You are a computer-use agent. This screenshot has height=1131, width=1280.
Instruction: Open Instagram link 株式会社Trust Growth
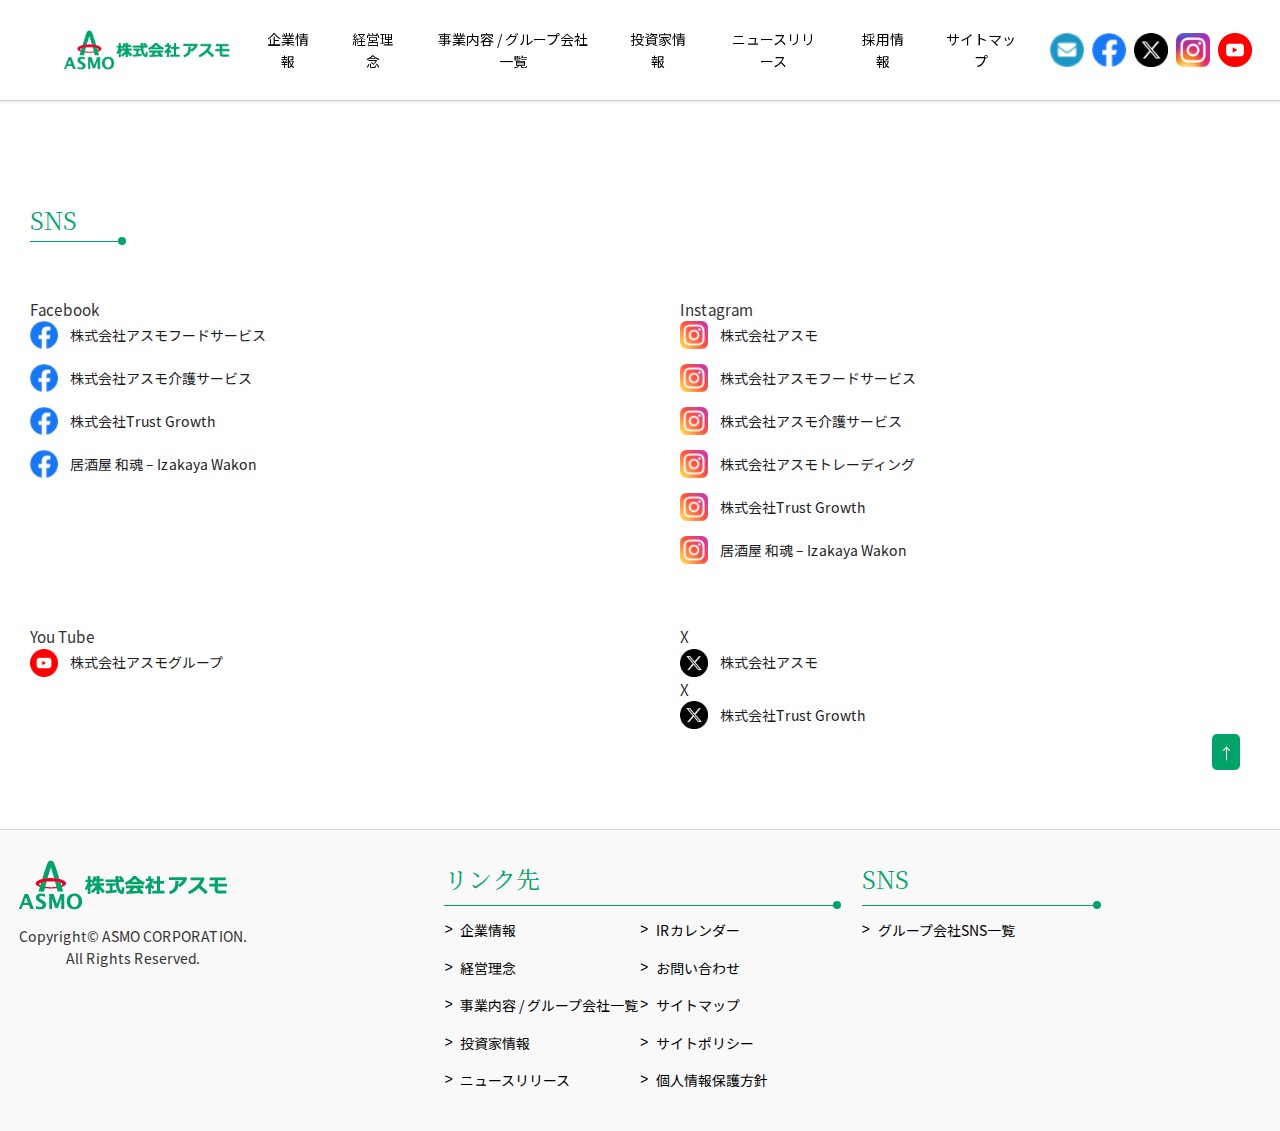pyautogui.click(x=793, y=508)
